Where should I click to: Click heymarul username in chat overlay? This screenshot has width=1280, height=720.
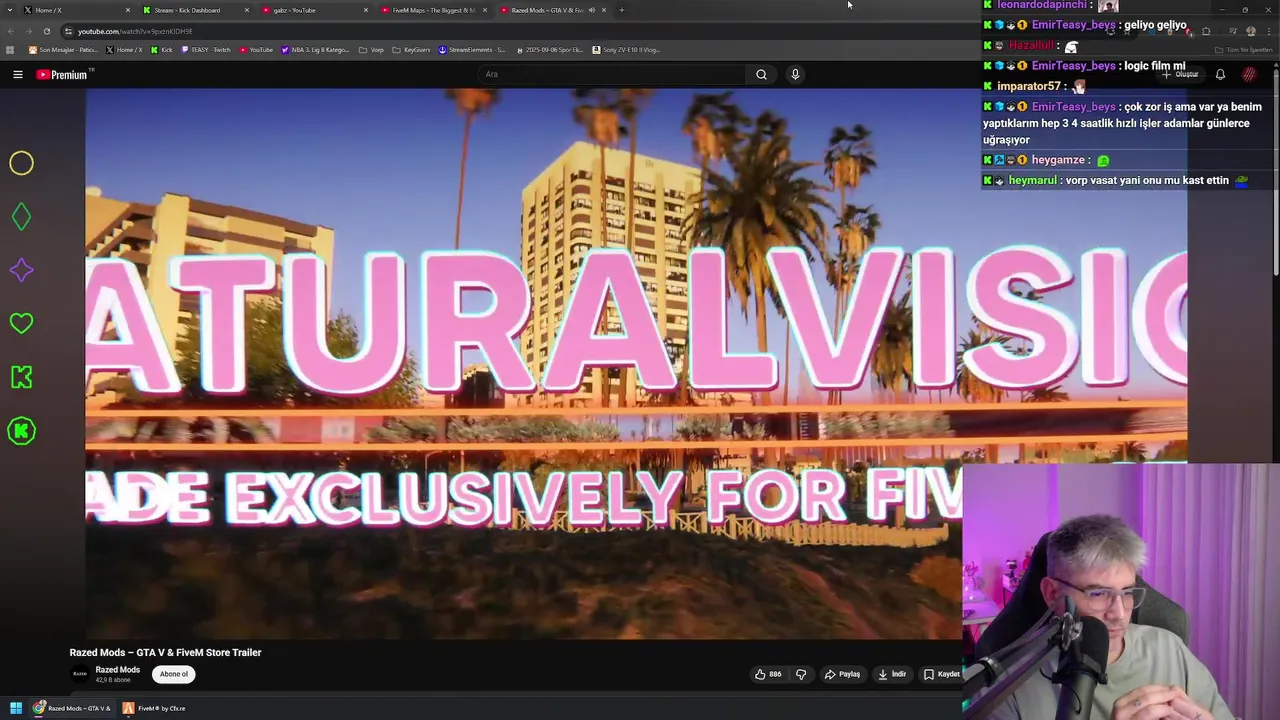coord(1032,180)
